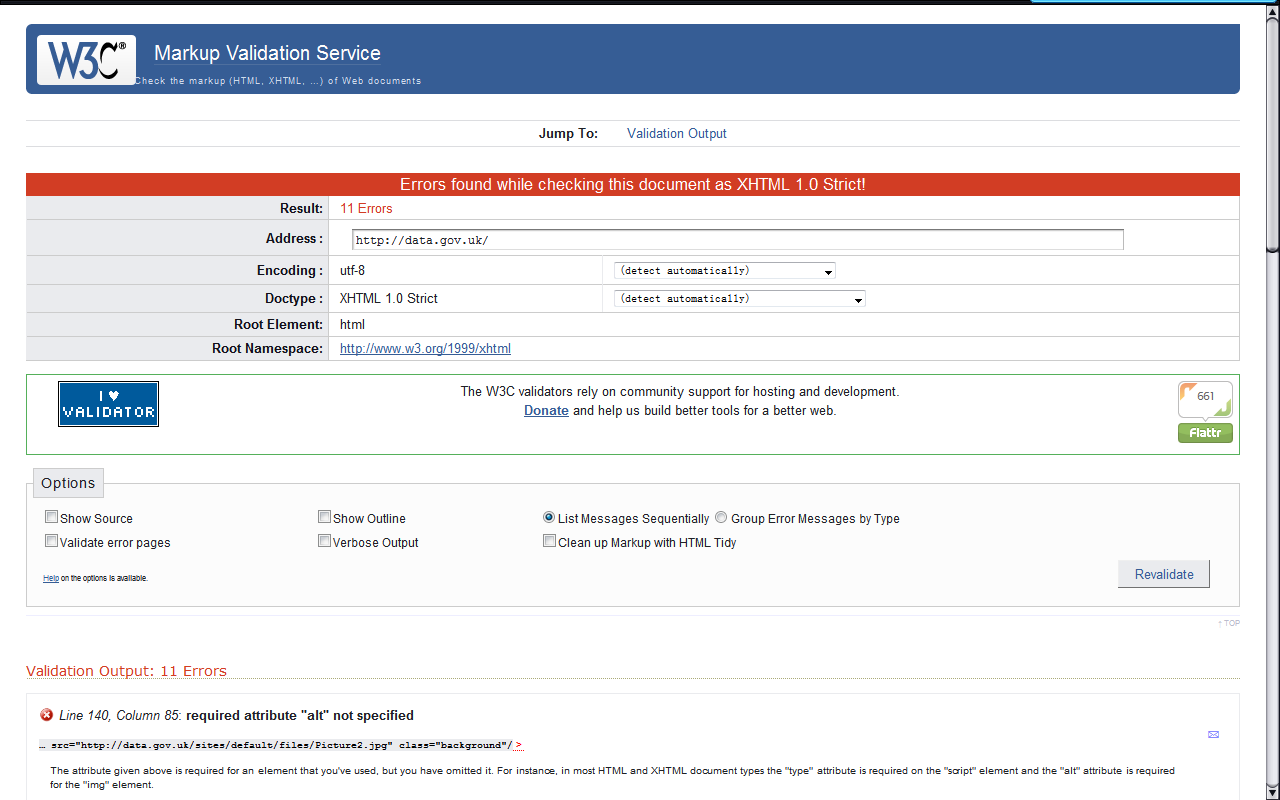Screen dimensions: 1280x800
Task: Click the I love Validator badge
Action: coord(108,404)
